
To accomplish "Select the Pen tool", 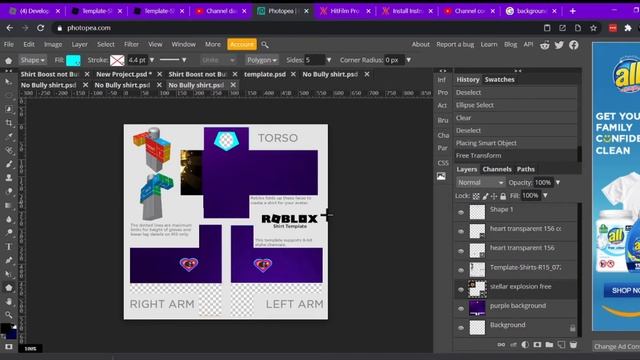I will (9, 260).
